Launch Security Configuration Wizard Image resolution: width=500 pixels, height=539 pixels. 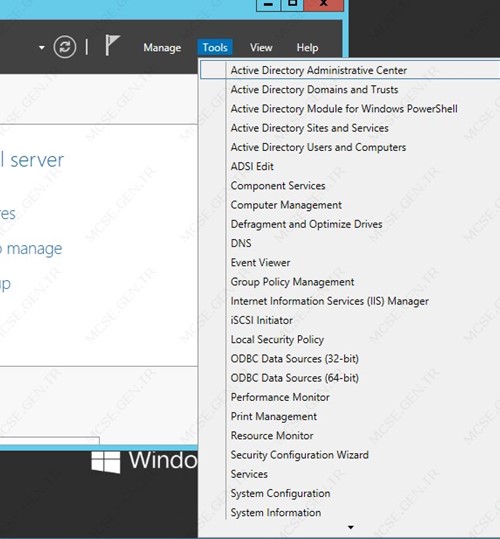tap(300, 455)
